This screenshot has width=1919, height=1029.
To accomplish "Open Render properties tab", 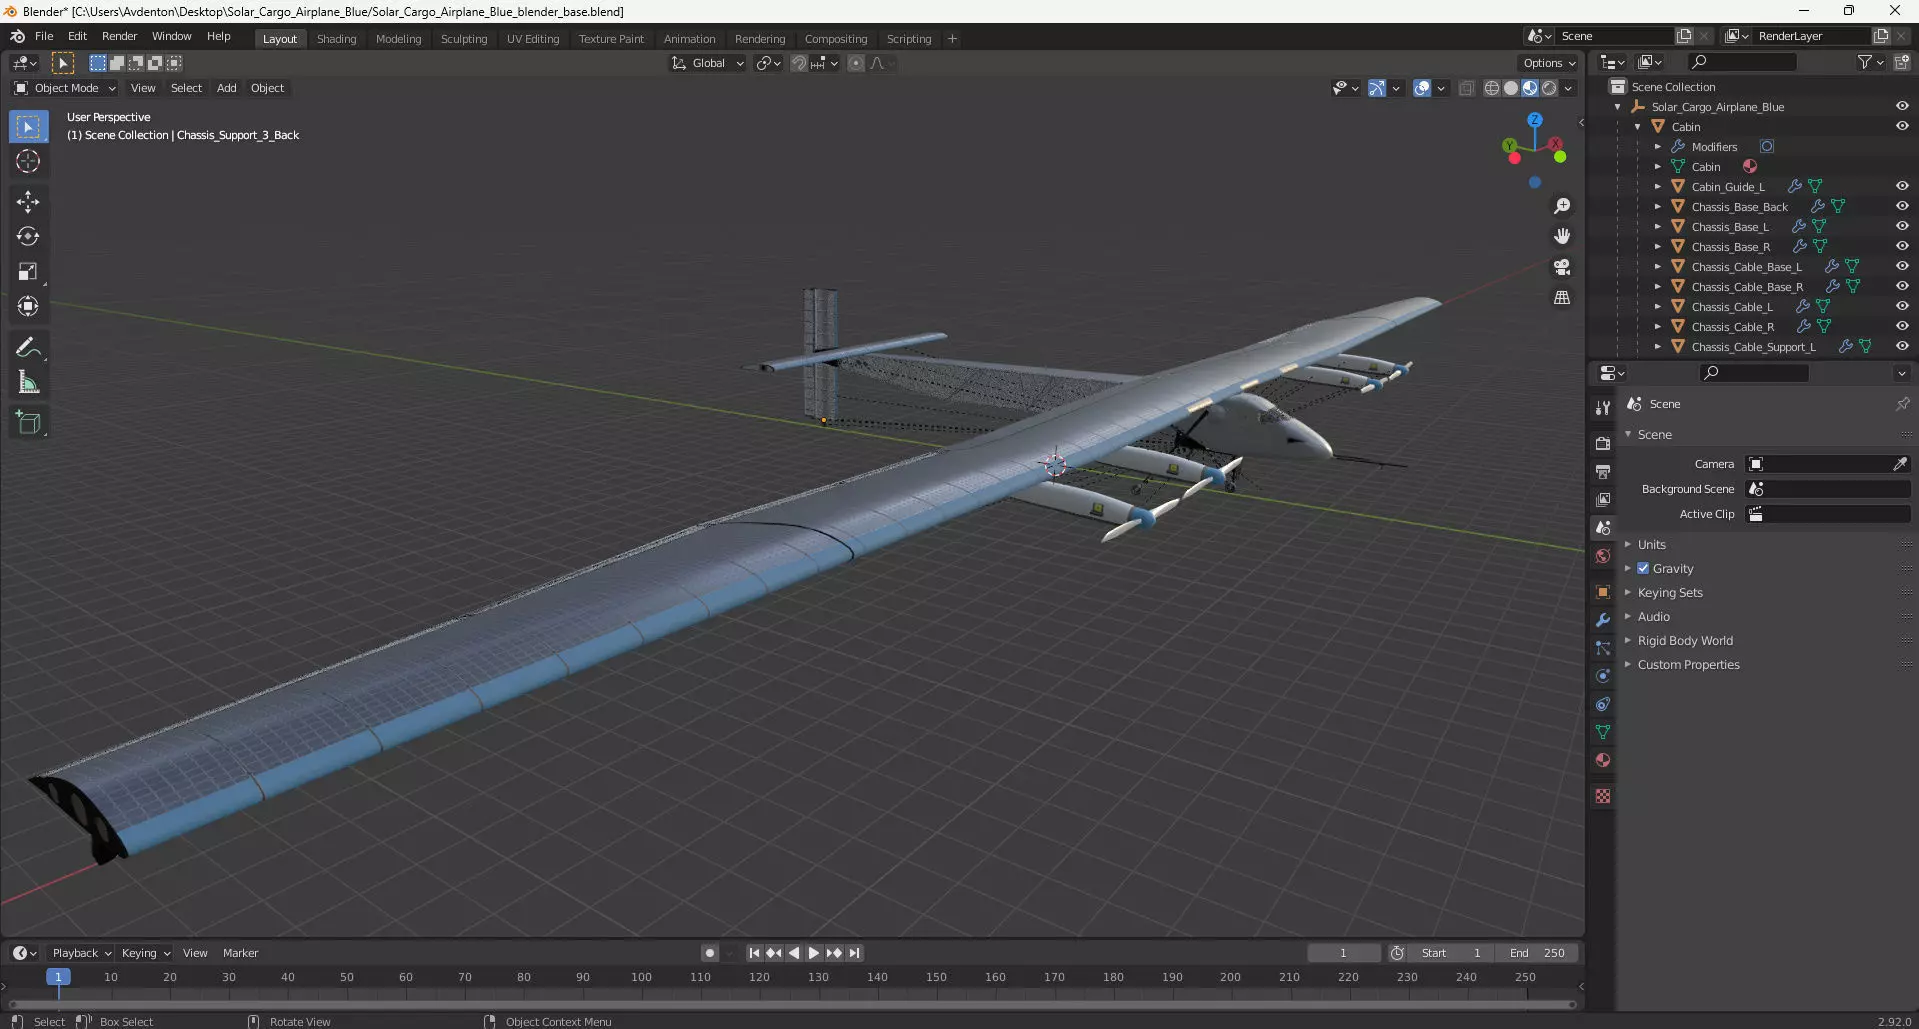I will 1603,443.
